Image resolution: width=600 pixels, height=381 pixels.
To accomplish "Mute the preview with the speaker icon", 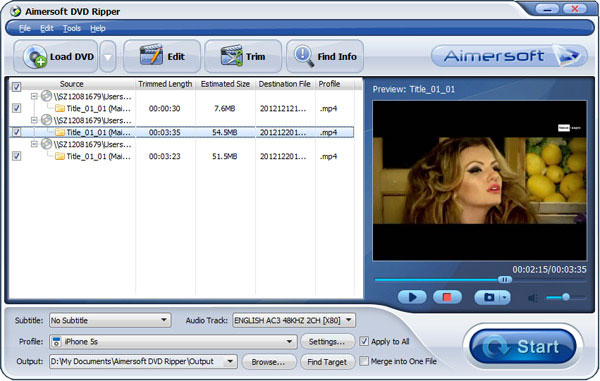I will point(533,297).
